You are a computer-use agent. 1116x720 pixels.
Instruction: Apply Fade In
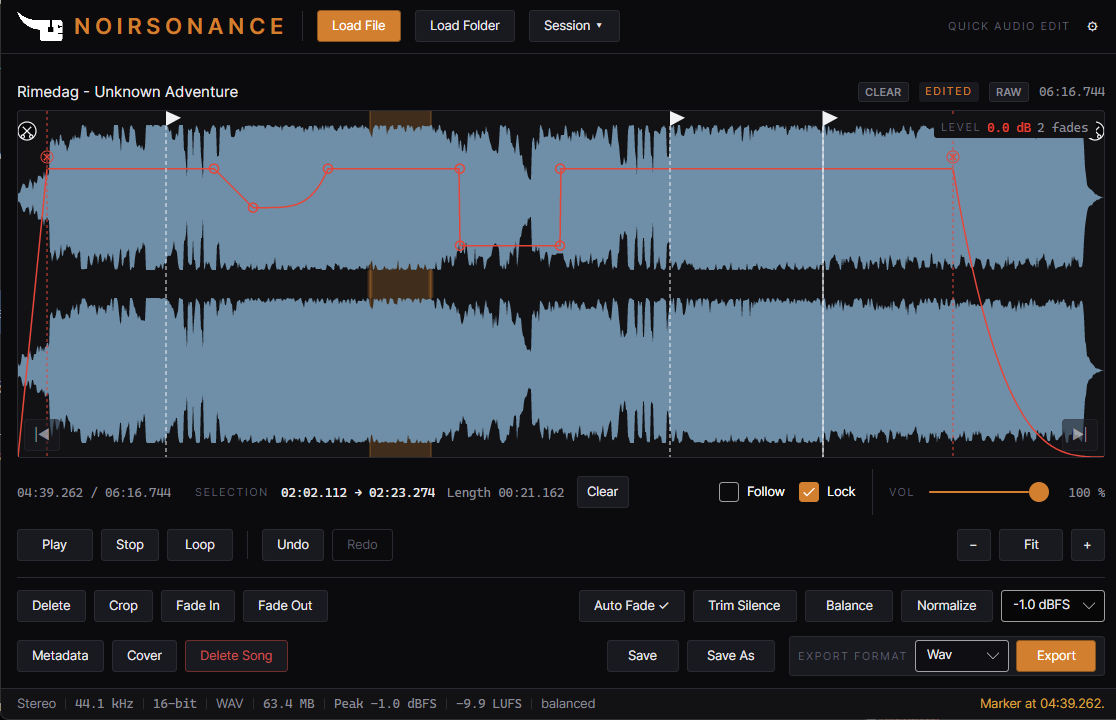coord(198,605)
